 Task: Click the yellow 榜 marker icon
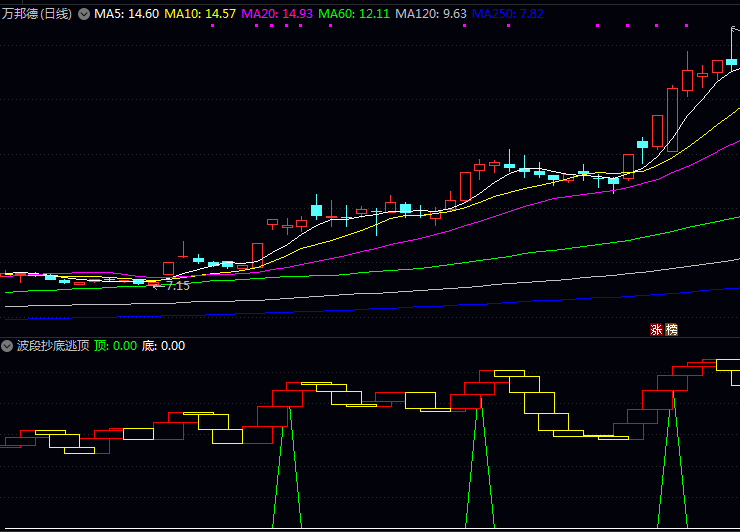coord(671,329)
